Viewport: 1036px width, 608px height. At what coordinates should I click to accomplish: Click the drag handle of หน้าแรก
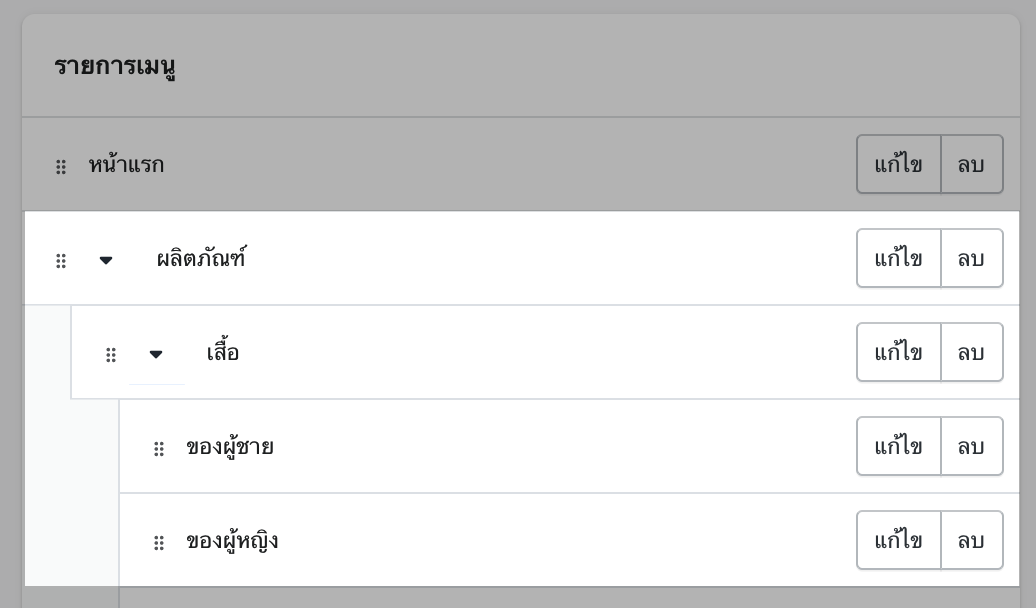pyautogui.click(x=61, y=166)
